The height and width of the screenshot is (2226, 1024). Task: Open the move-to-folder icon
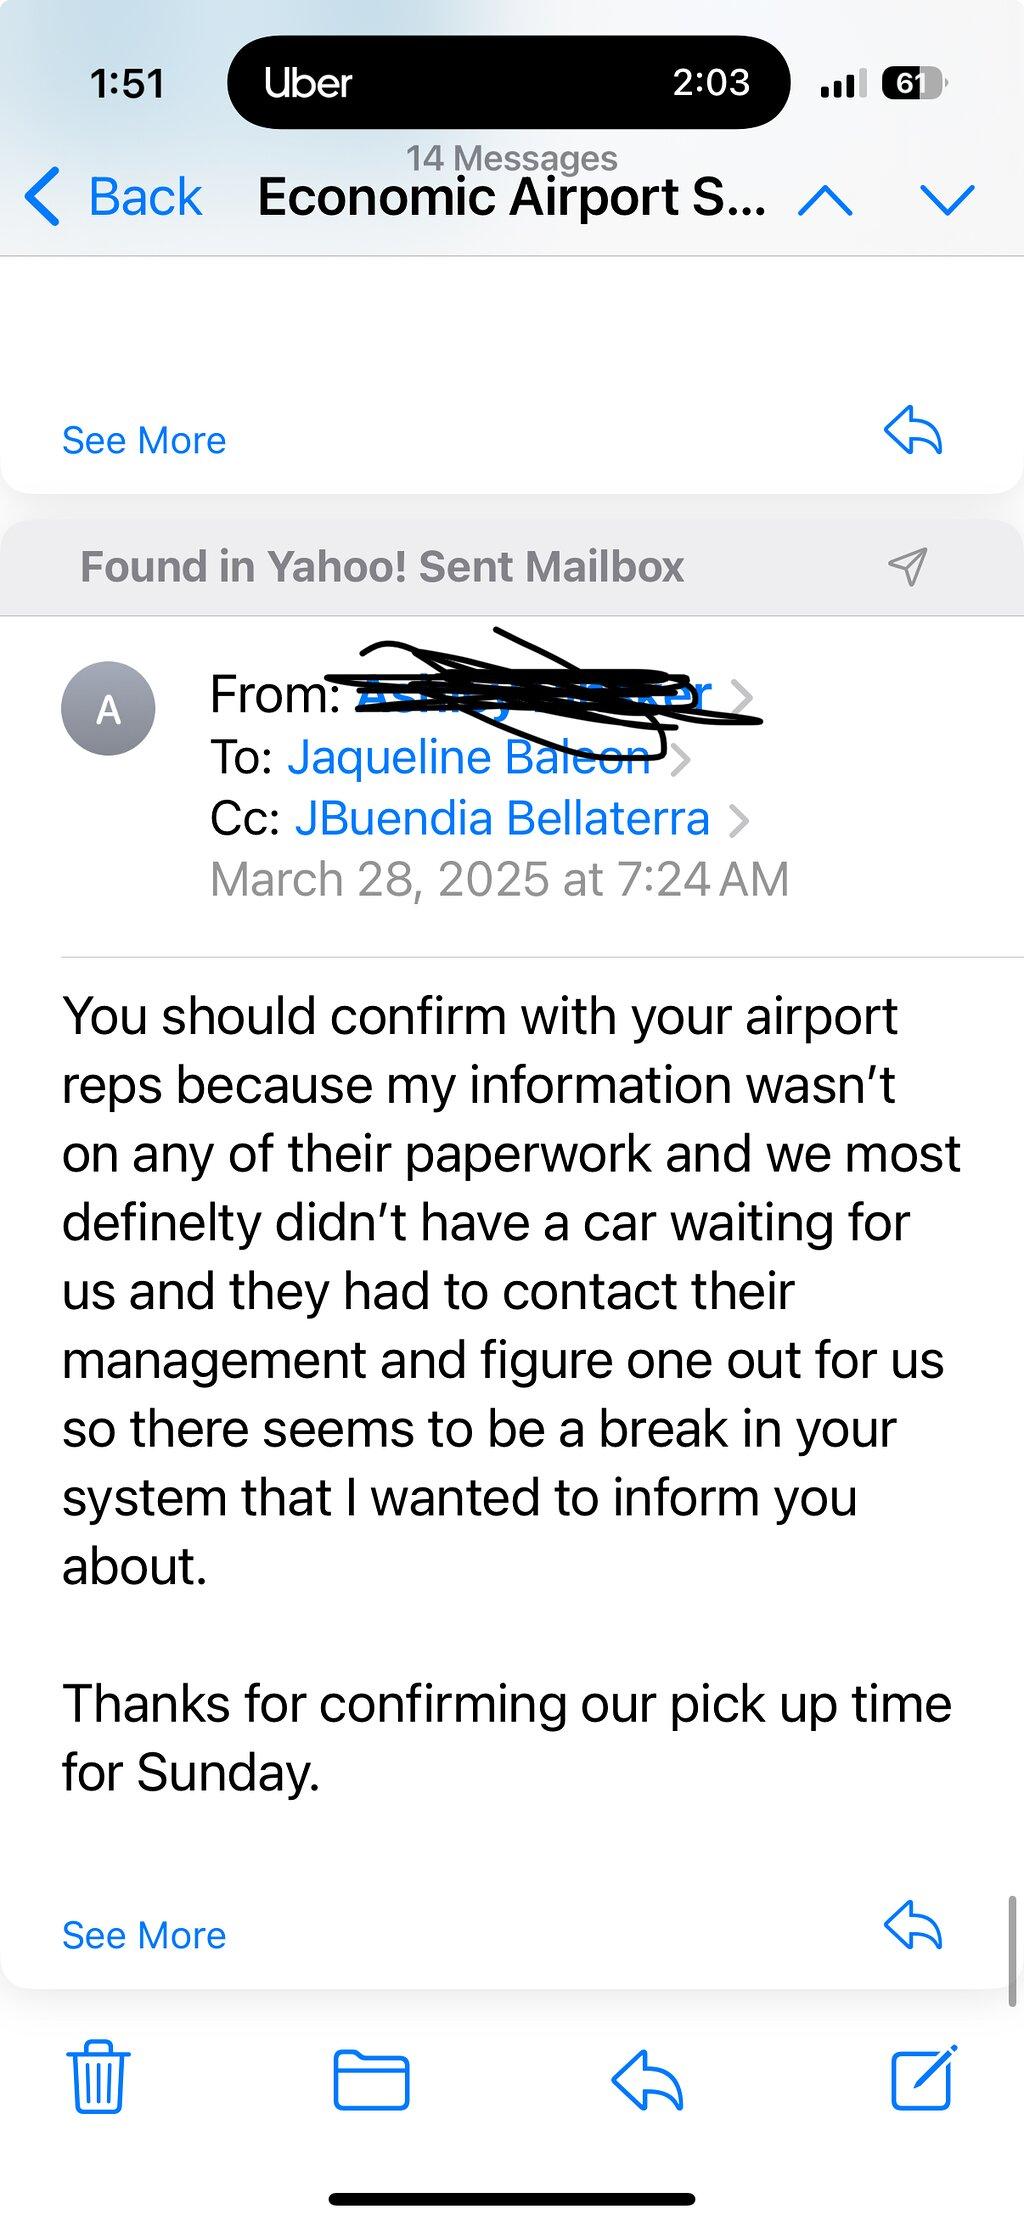(371, 2079)
